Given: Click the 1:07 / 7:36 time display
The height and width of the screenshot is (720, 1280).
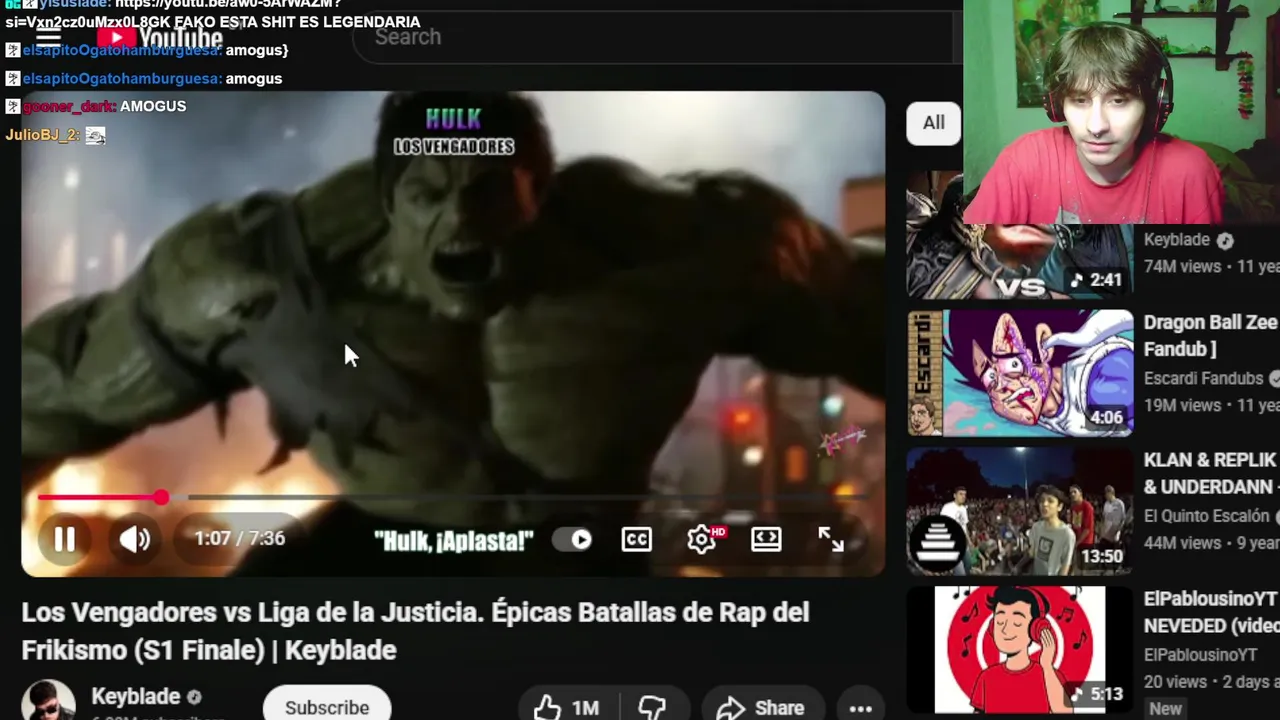Looking at the screenshot, I should (x=239, y=538).
